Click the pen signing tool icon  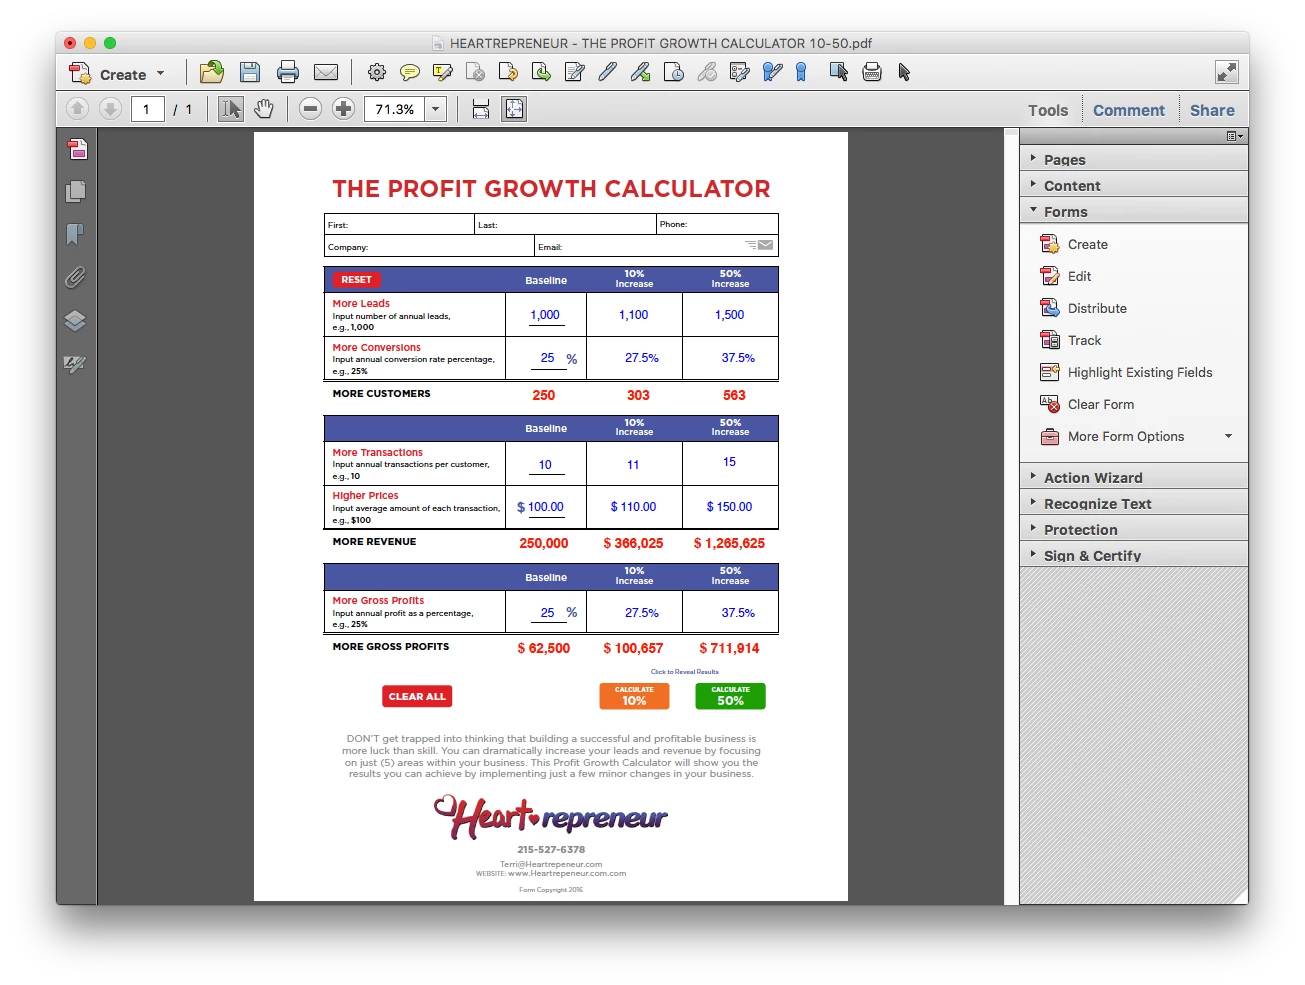pos(607,72)
